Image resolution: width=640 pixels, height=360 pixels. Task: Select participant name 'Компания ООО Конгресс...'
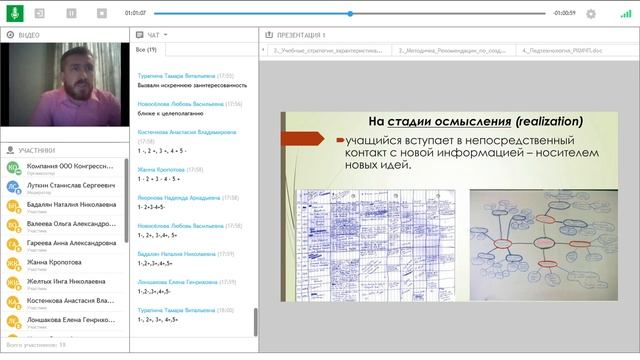[70, 166]
